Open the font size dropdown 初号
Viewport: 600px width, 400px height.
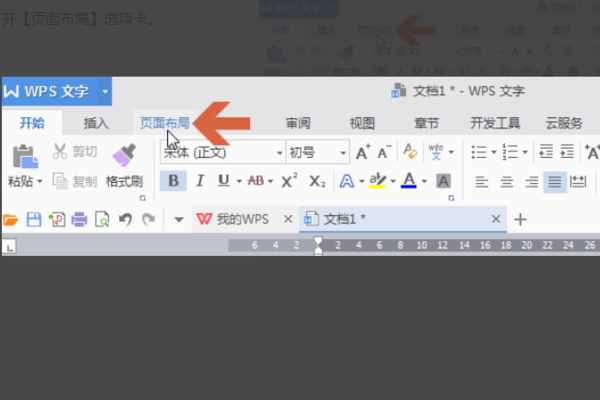[318, 153]
